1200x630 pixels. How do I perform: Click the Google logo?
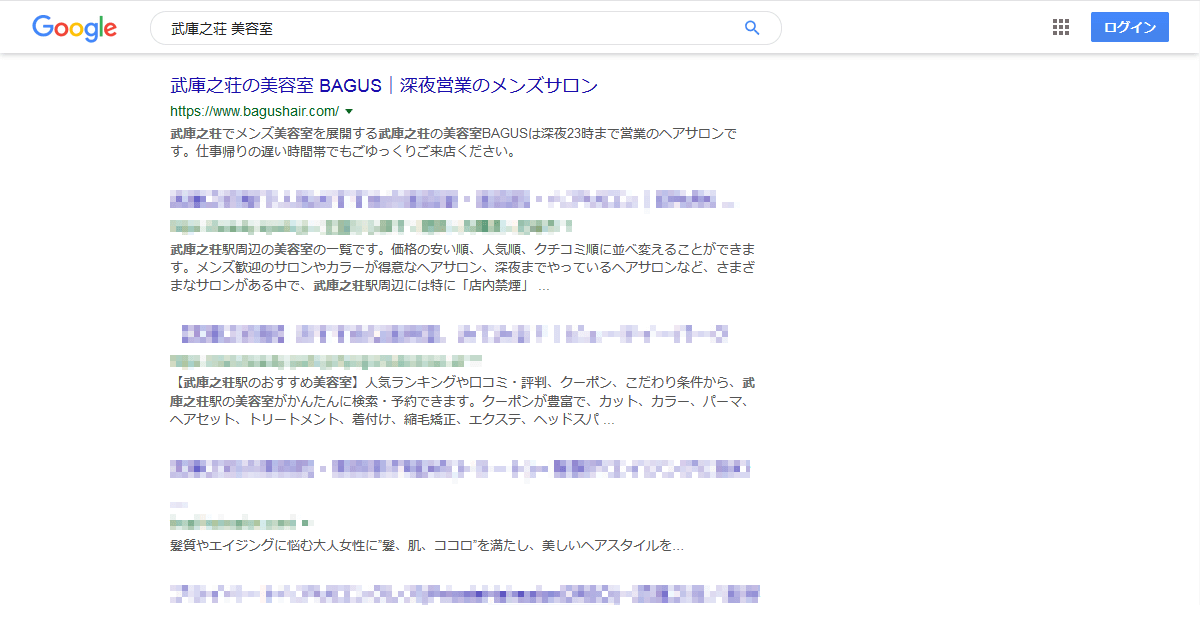pos(75,28)
